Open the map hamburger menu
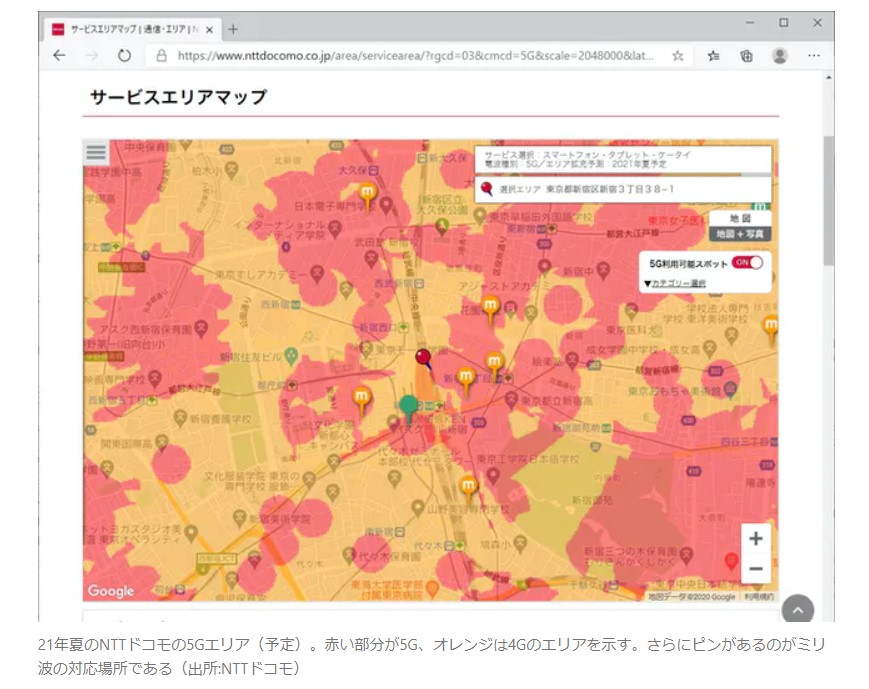The image size is (869, 689). pyautogui.click(x=96, y=152)
